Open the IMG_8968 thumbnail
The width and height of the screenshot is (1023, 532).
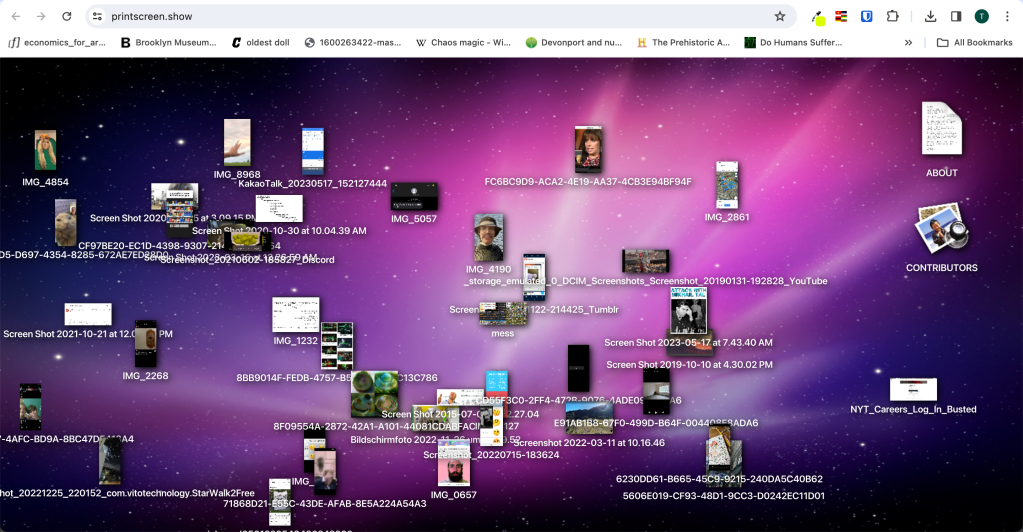click(237, 142)
